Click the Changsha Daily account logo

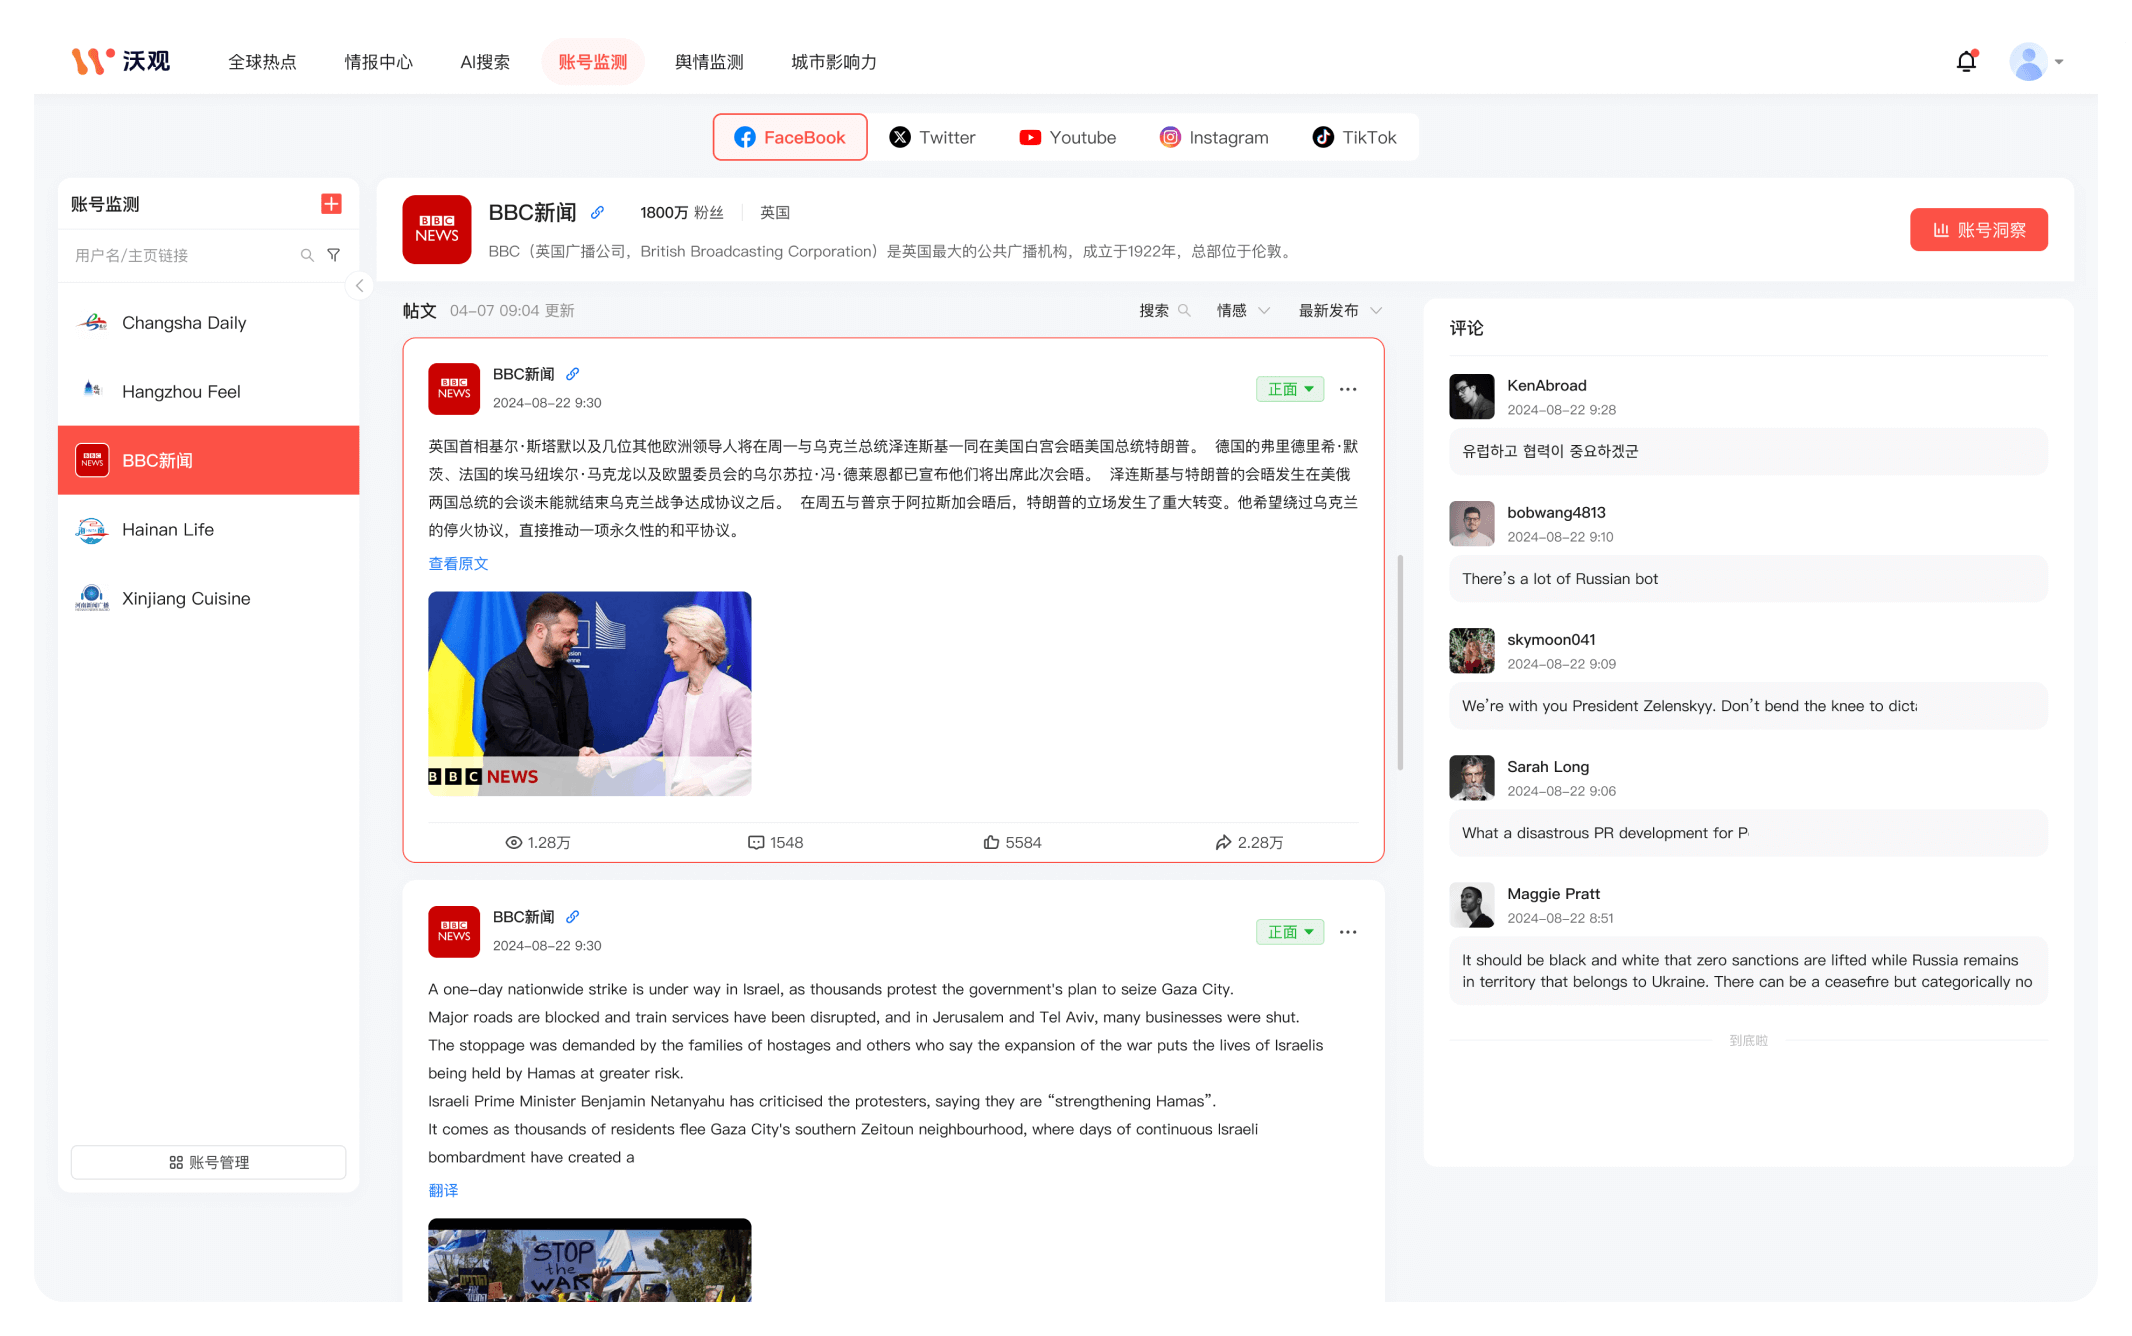tap(92, 322)
